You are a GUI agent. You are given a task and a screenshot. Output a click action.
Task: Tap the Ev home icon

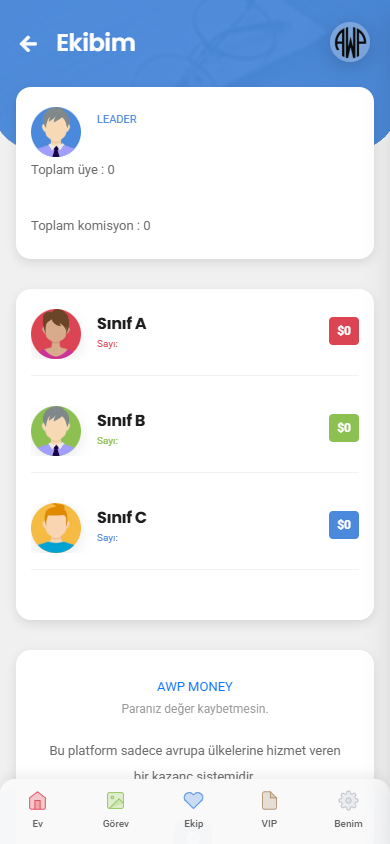point(37,801)
